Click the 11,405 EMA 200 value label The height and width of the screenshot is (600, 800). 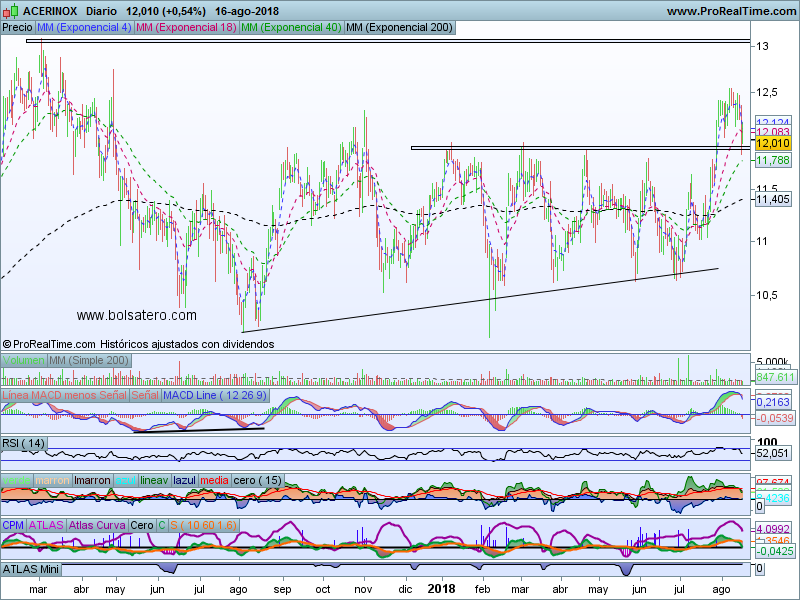tap(772, 200)
